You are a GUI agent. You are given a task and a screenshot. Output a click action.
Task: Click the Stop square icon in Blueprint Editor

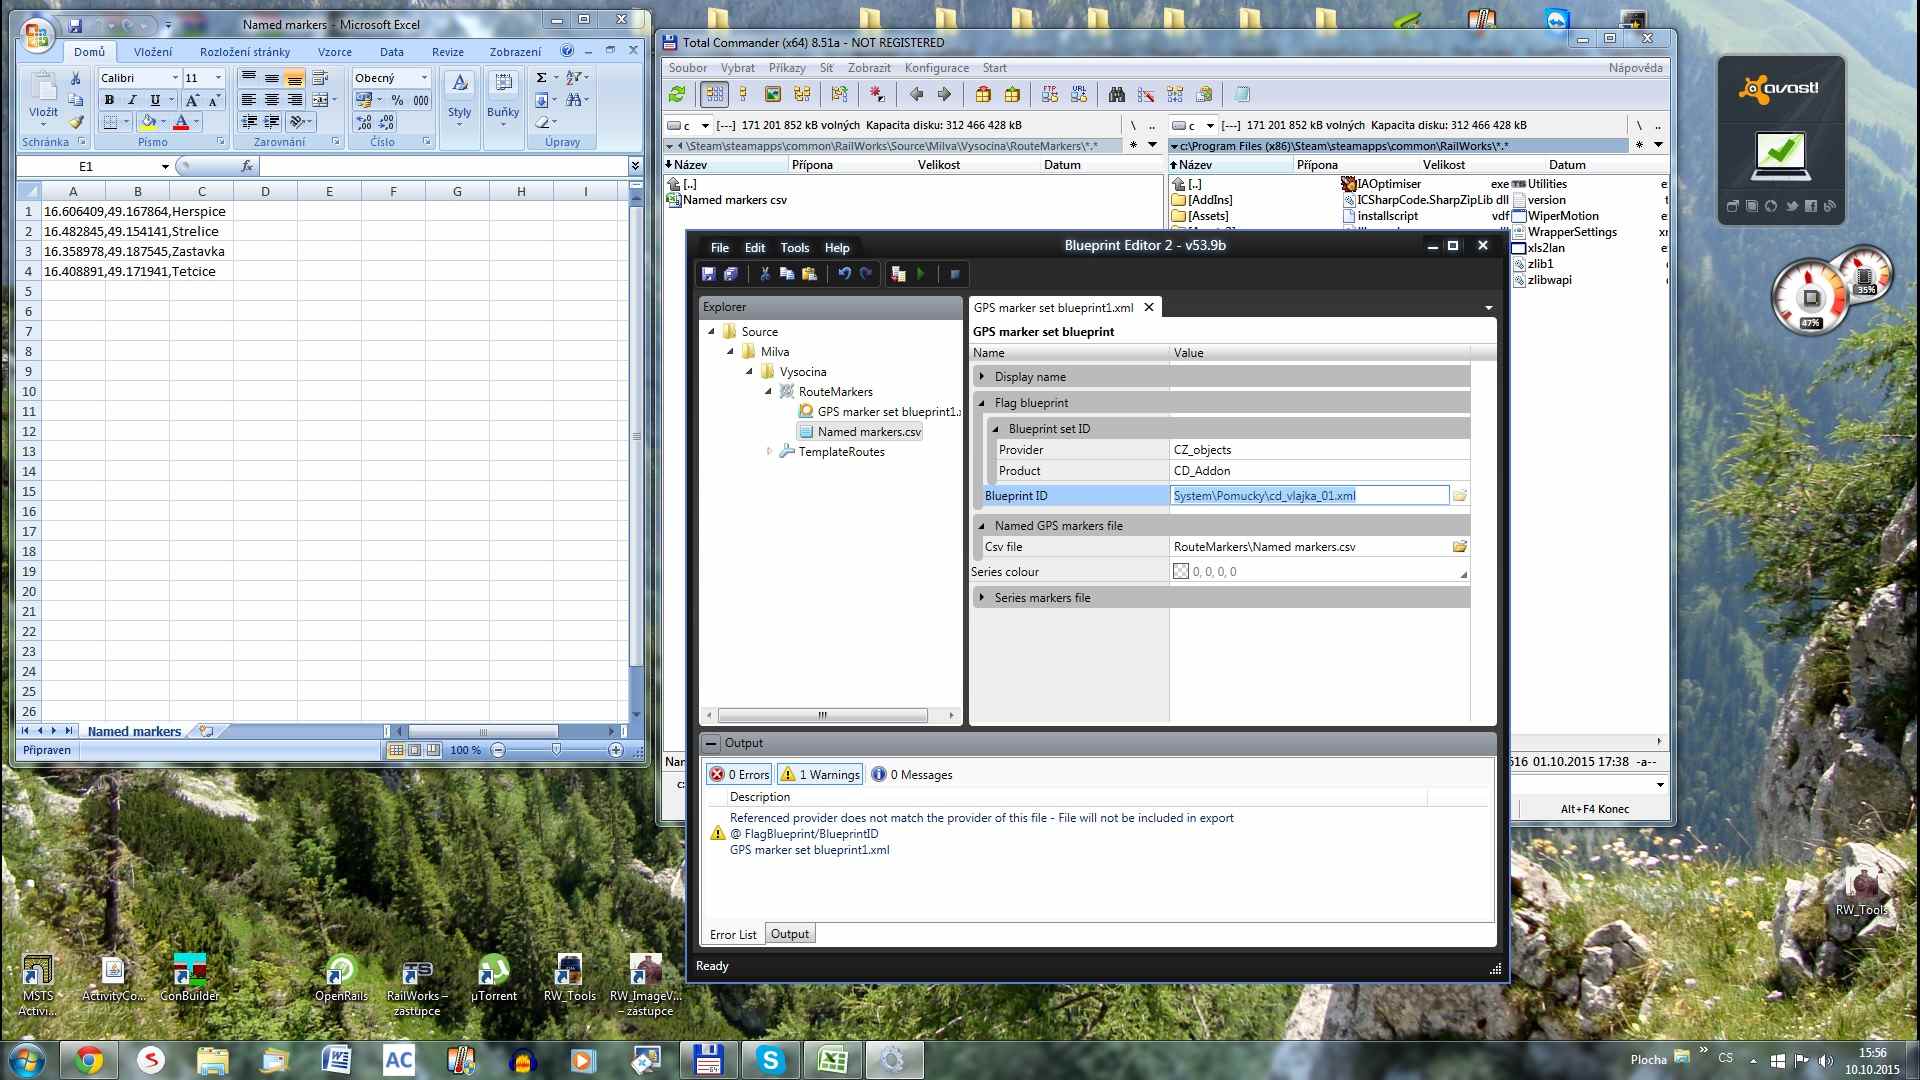[x=955, y=274]
